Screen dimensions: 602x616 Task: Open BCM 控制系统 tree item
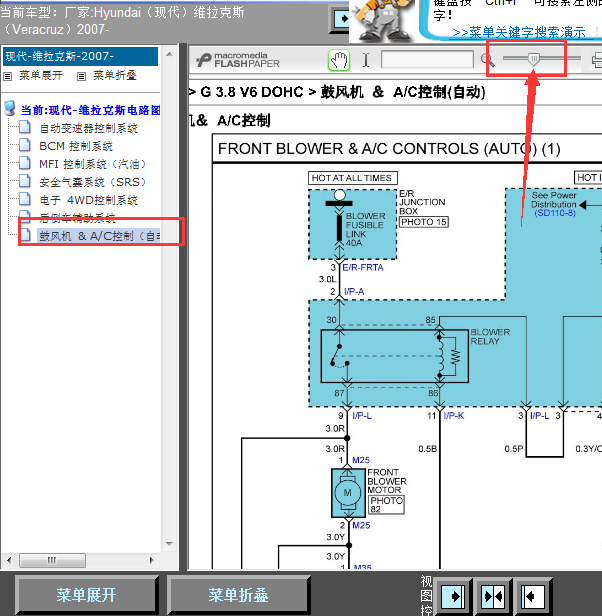point(76,146)
